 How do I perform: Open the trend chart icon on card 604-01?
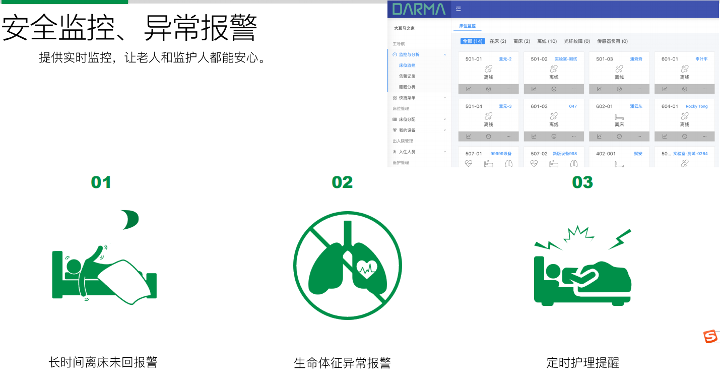(664, 137)
